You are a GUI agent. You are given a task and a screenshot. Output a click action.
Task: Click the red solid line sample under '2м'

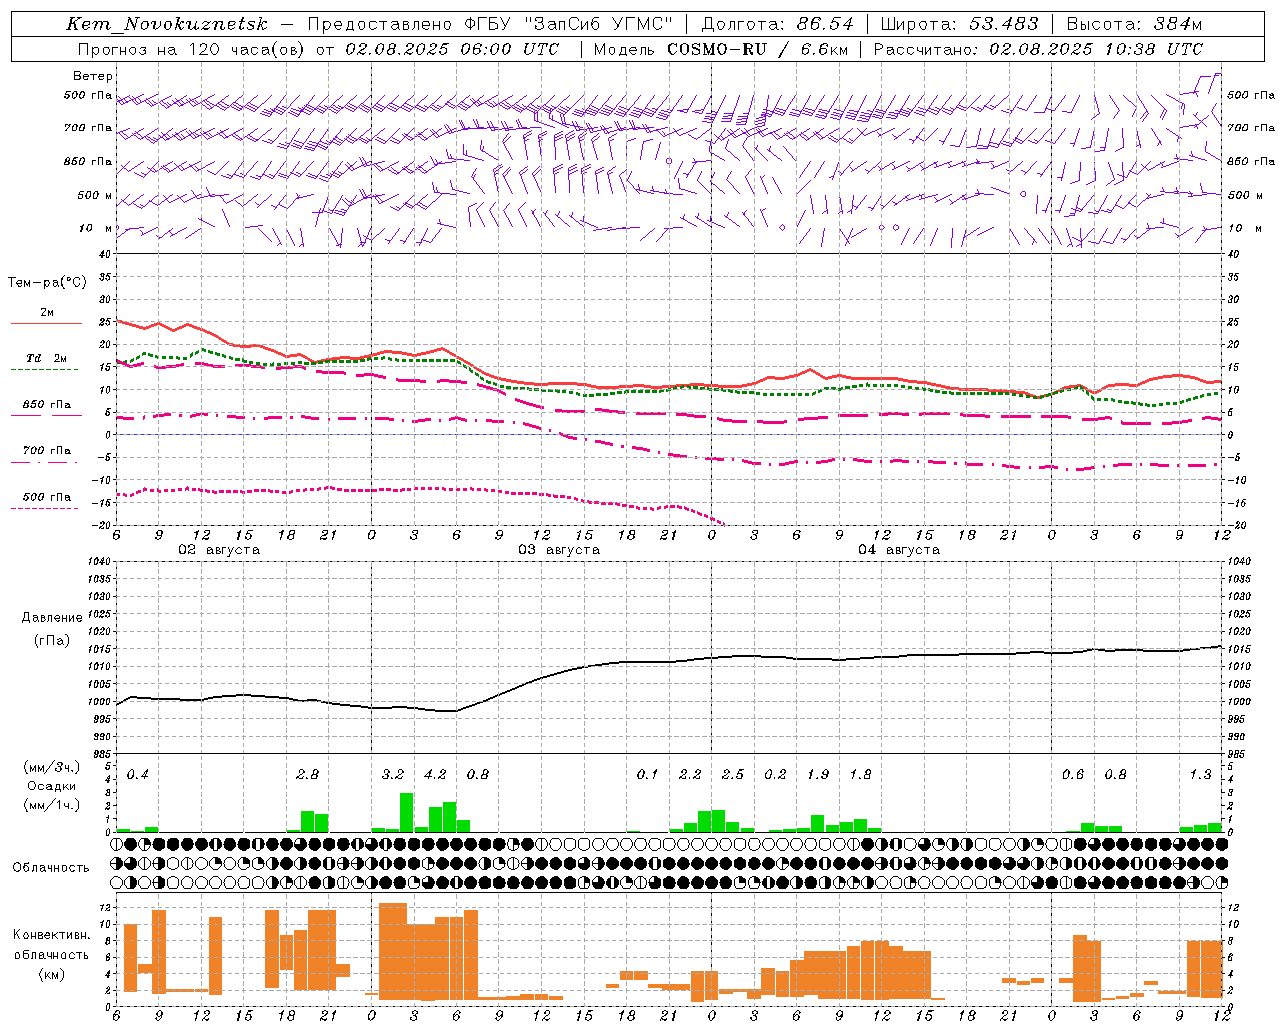pyautogui.click(x=46, y=324)
